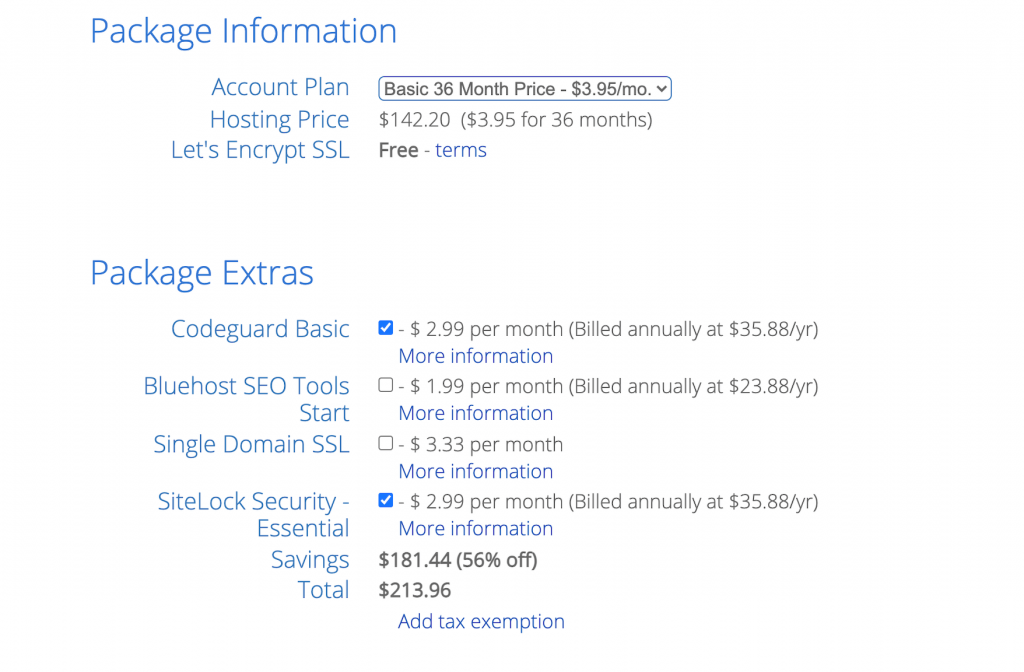The image size is (1024, 672).
Task: Click the bold Free SSL text
Action: [398, 150]
